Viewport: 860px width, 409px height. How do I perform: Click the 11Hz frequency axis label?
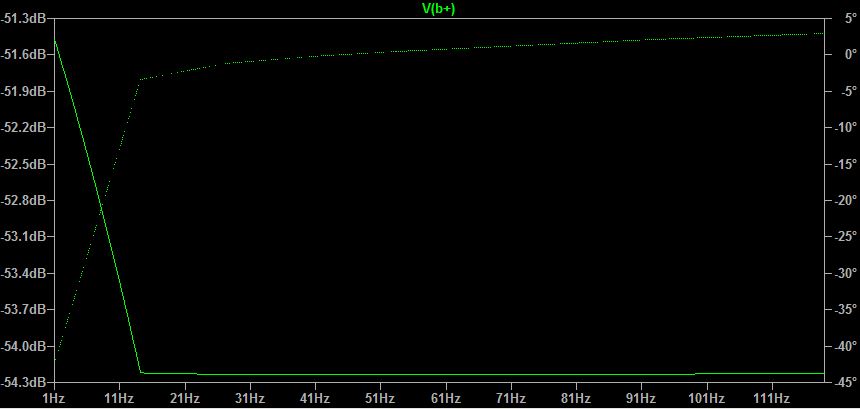tap(119, 397)
